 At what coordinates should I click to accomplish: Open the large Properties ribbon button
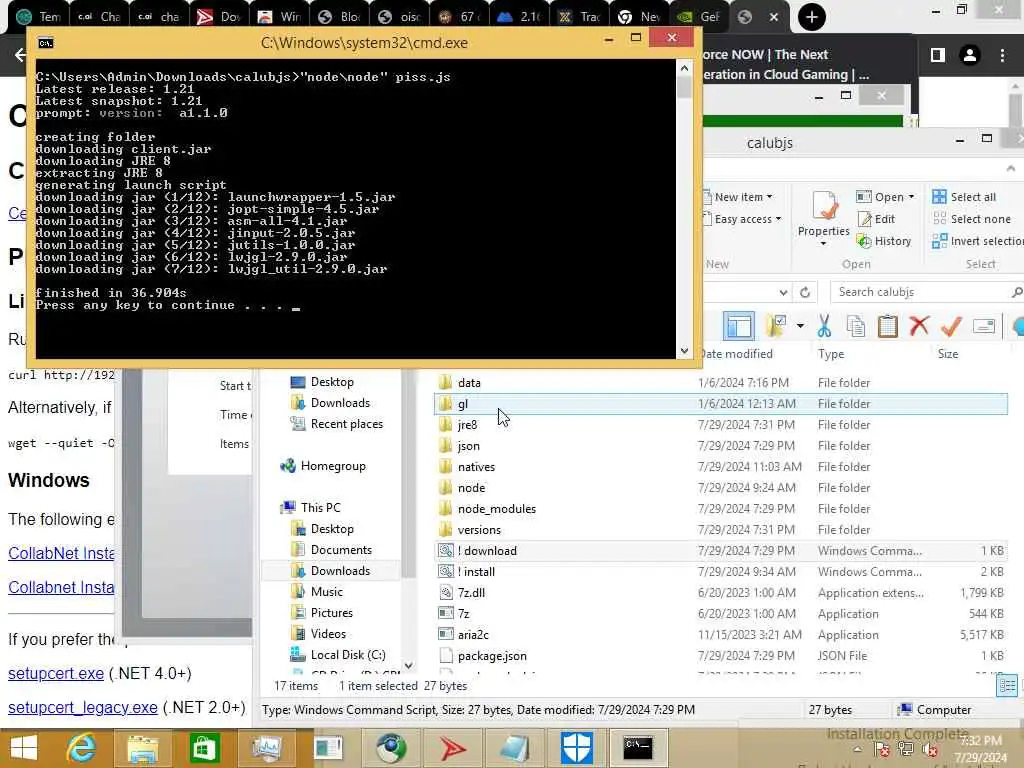point(824,217)
